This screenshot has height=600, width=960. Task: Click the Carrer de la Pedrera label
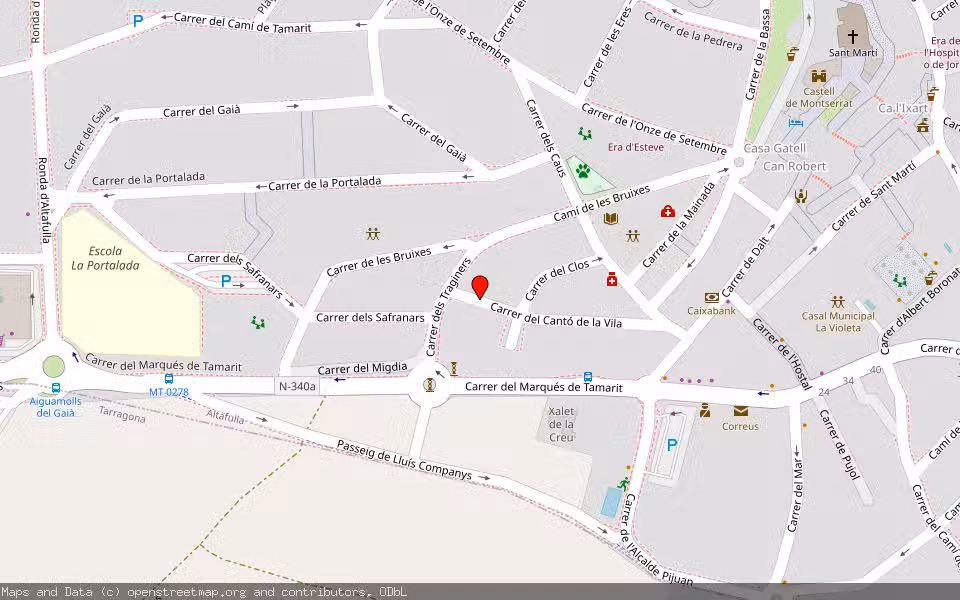click(x=693, y=31)
